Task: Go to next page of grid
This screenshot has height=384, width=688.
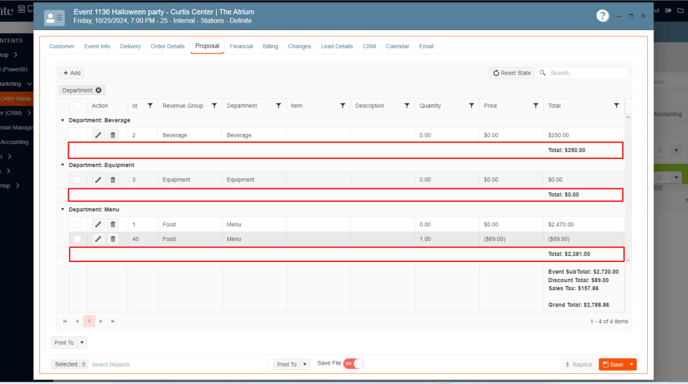Action: click(x=101, y=321)
